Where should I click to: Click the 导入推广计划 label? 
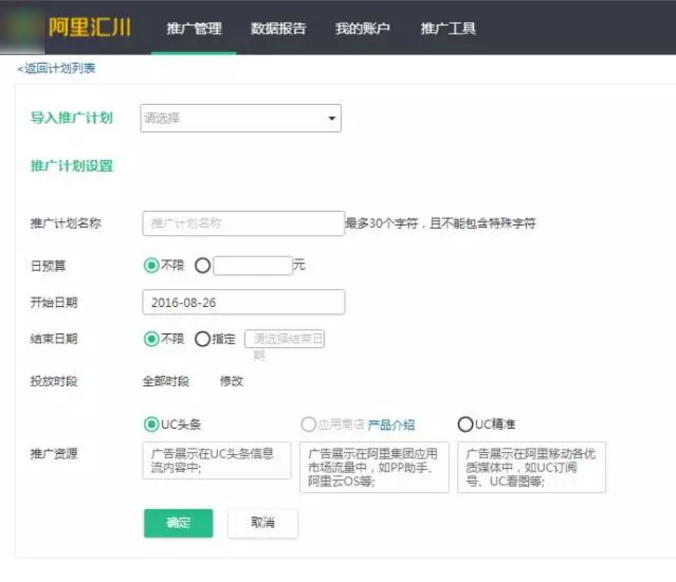click(x=72, y=118)
